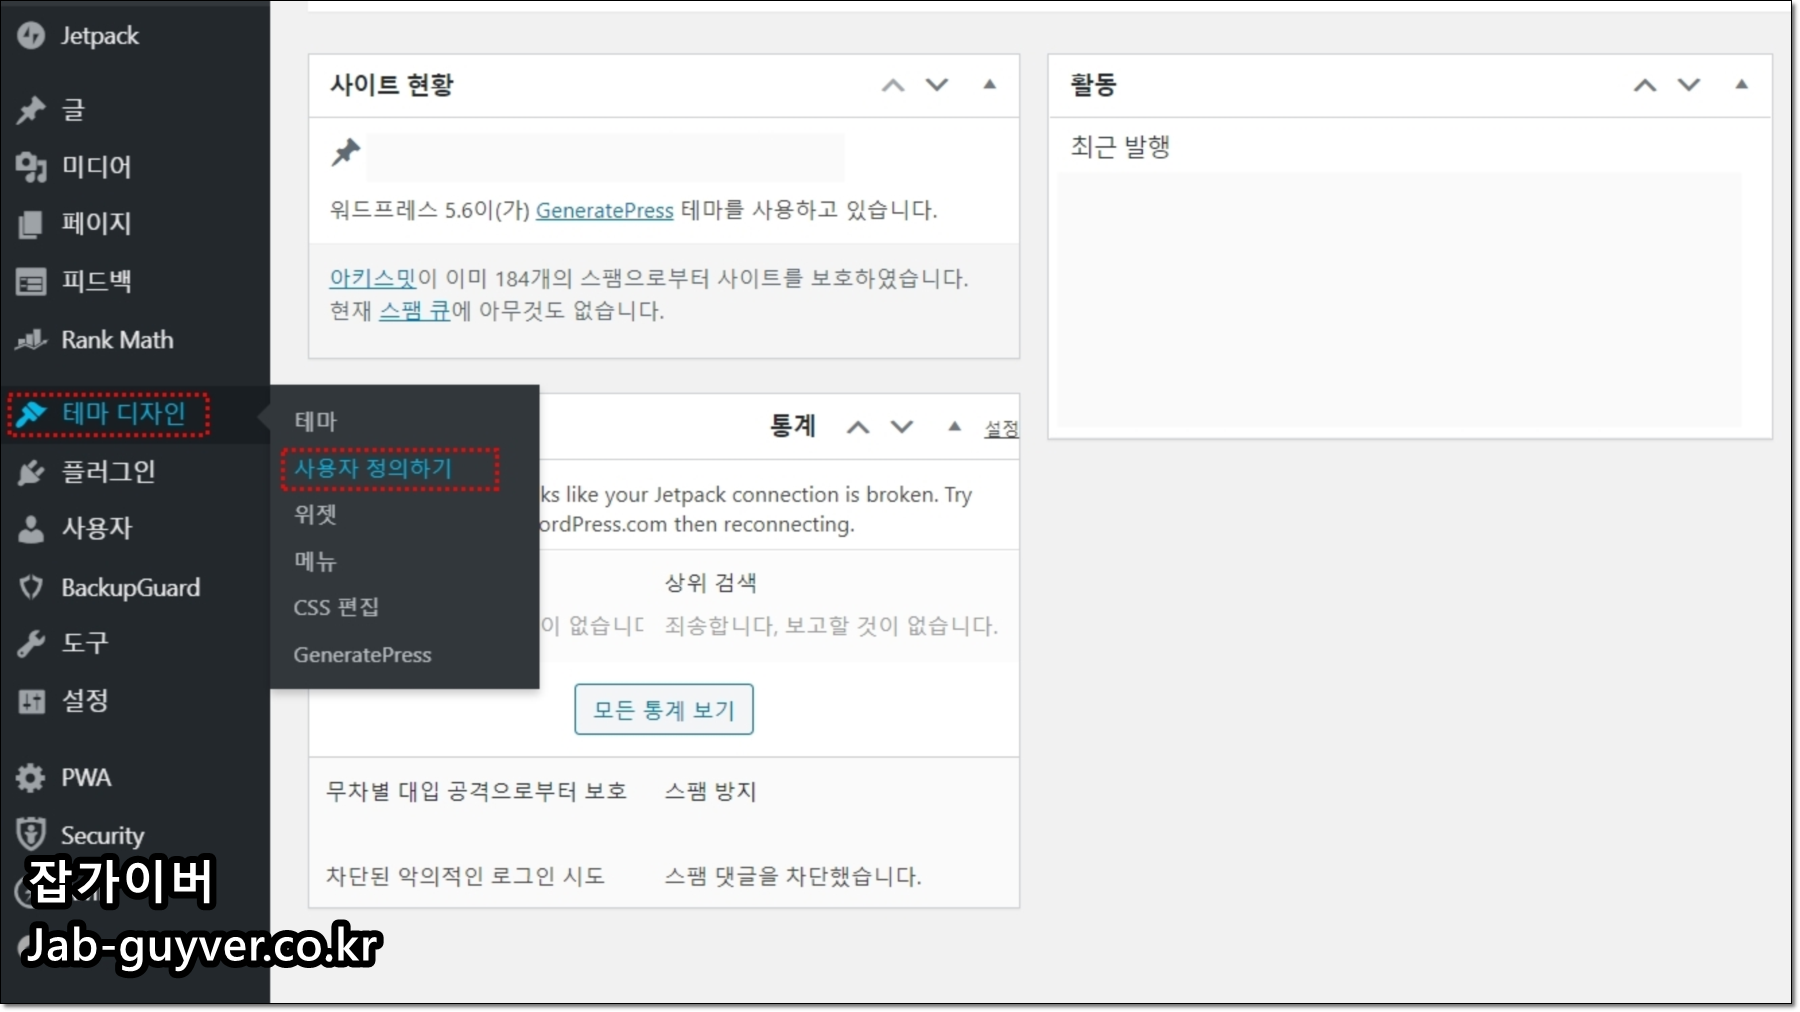Select GeneratePress in the submenu
This screenshot has height=1012, width=1800.
click(x=362, y=655)
